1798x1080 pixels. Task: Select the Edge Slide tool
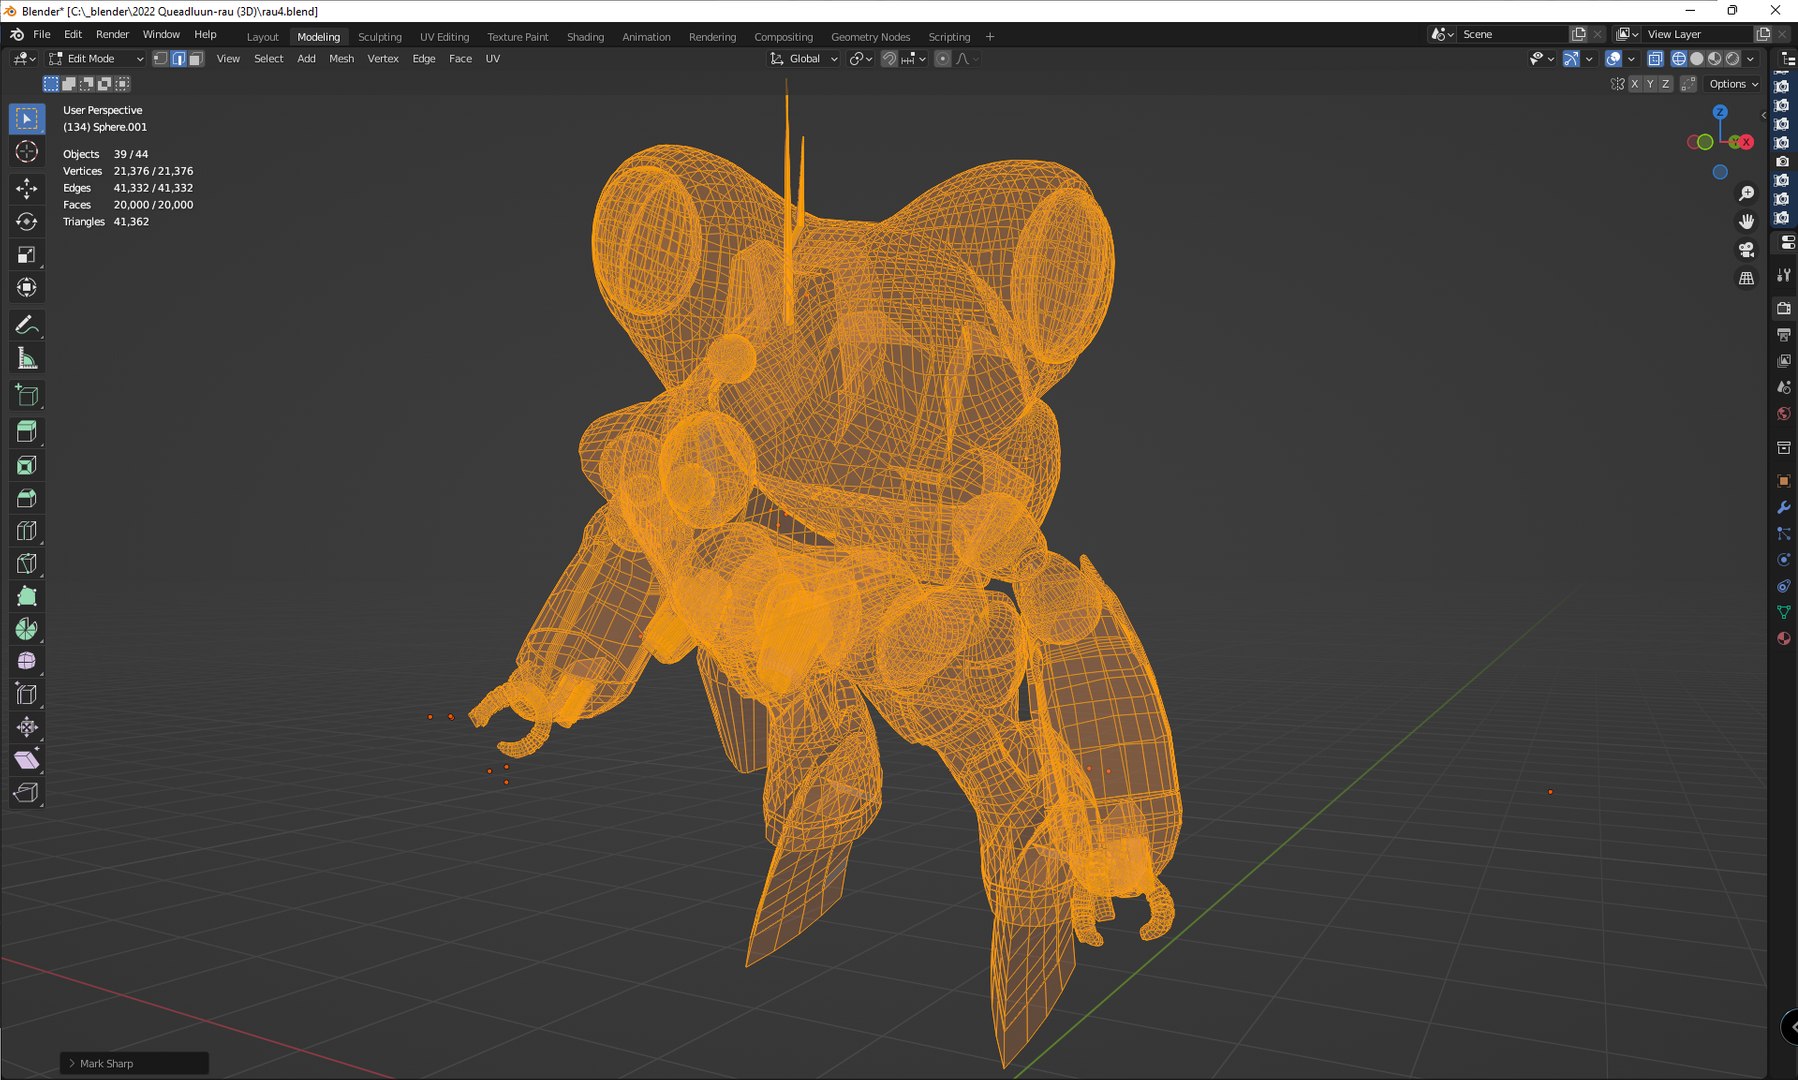tap(27, 694)
